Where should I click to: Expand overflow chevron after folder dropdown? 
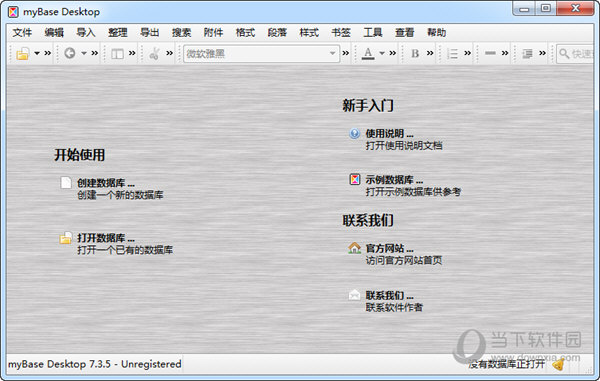point(47,53)
